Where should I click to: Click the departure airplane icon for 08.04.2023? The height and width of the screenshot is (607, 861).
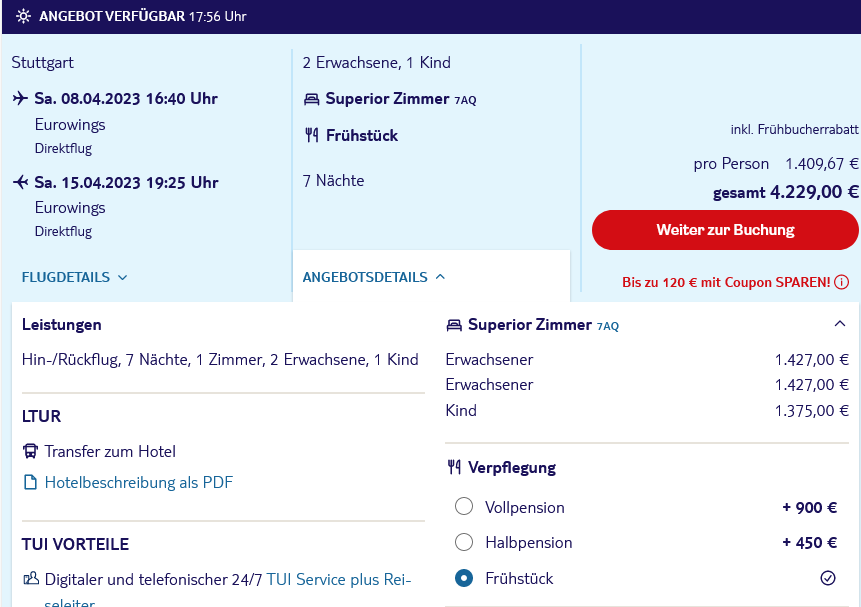(20, 98)
